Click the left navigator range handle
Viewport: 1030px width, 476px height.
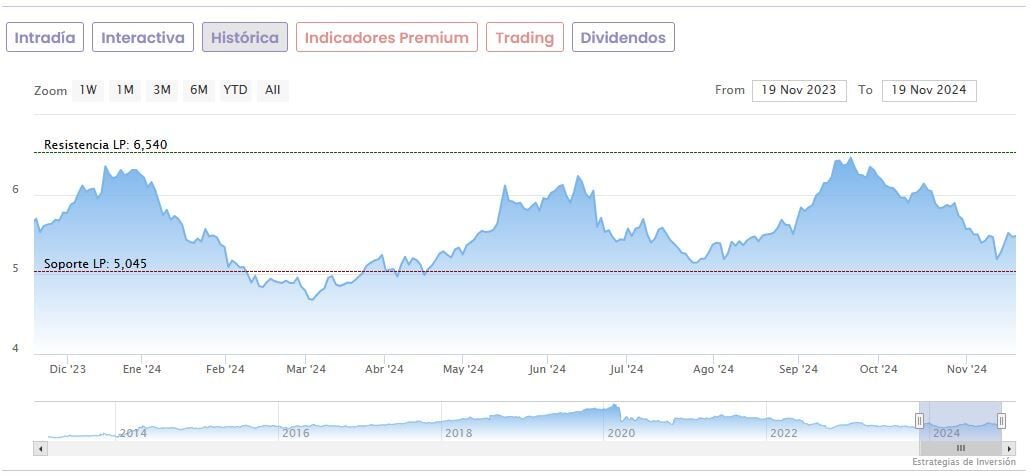point(919,421)
